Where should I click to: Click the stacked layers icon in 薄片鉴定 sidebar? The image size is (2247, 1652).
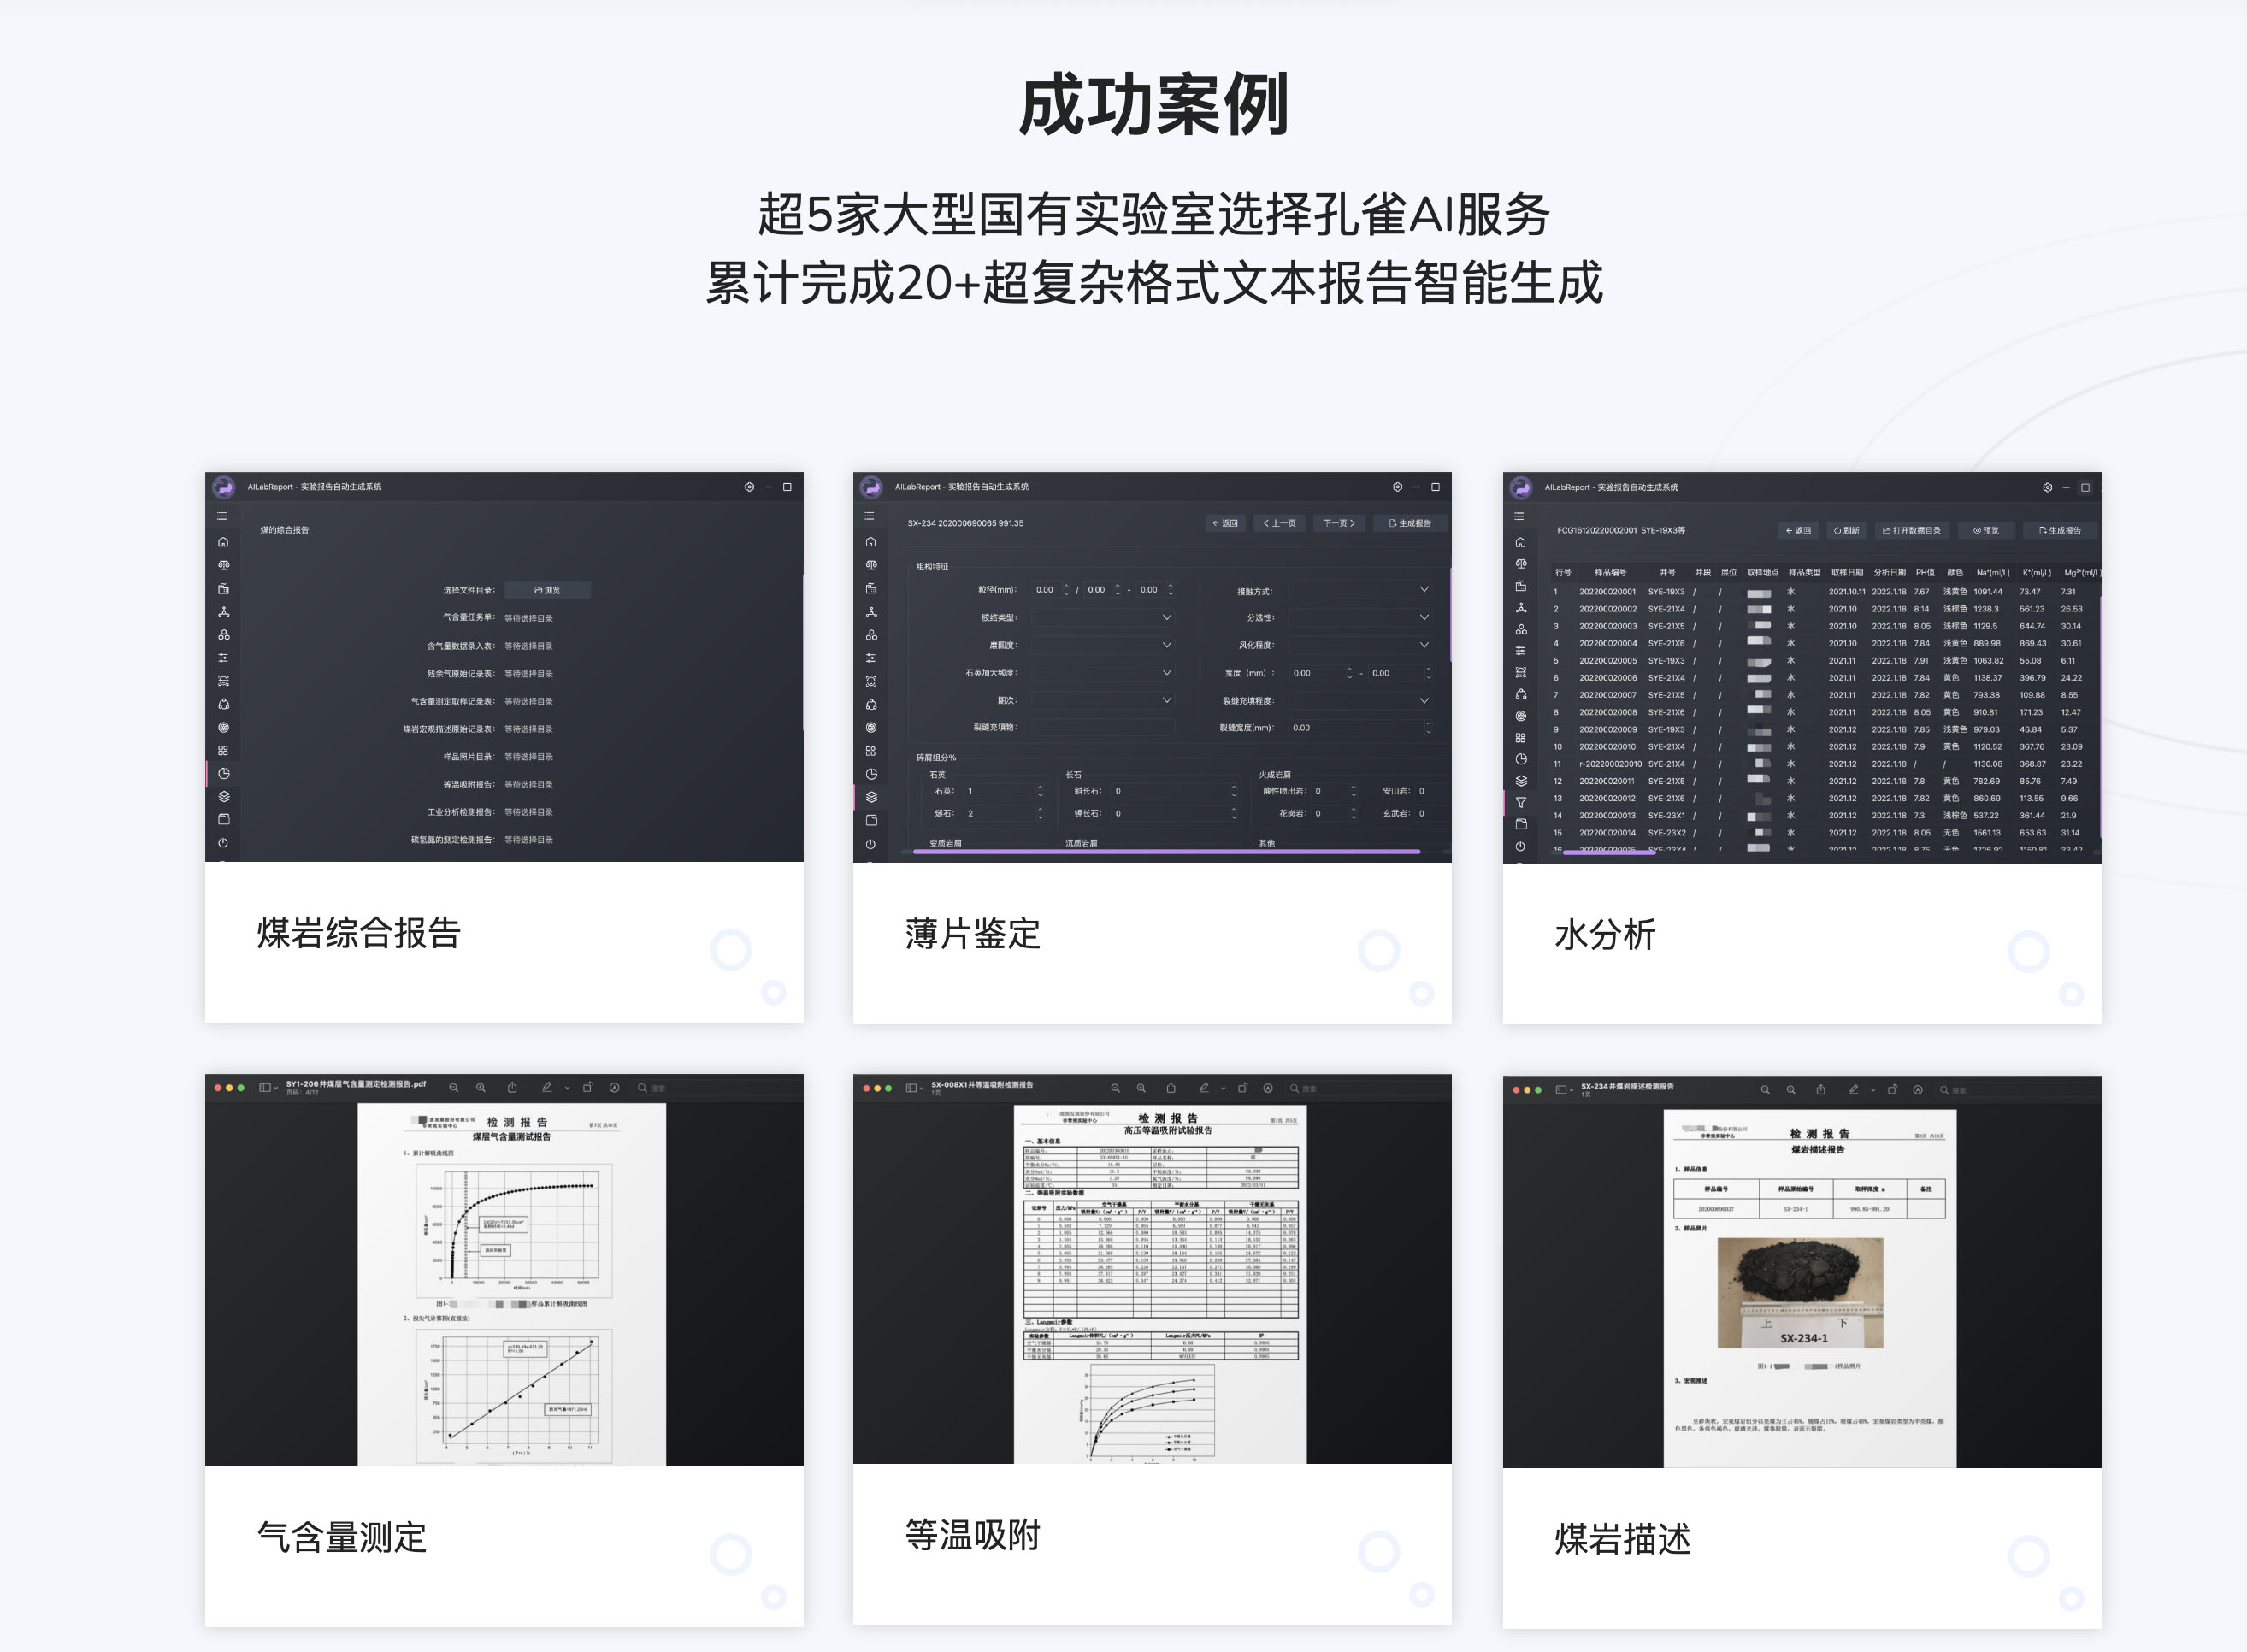point(871,797)
